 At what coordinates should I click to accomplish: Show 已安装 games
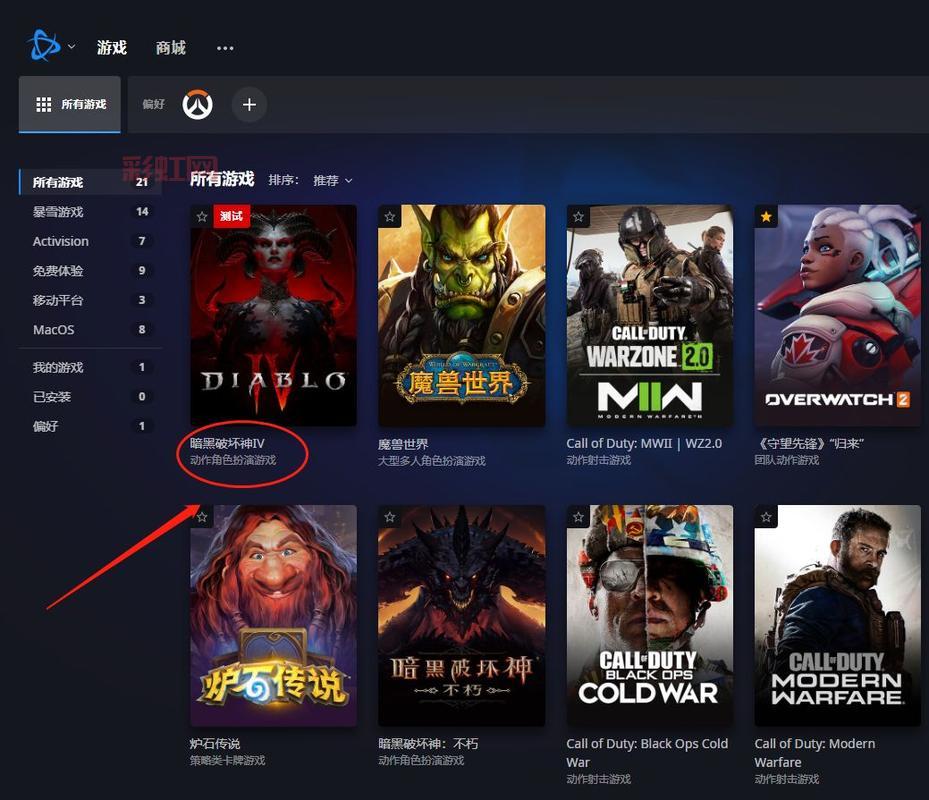coord(91,396)
